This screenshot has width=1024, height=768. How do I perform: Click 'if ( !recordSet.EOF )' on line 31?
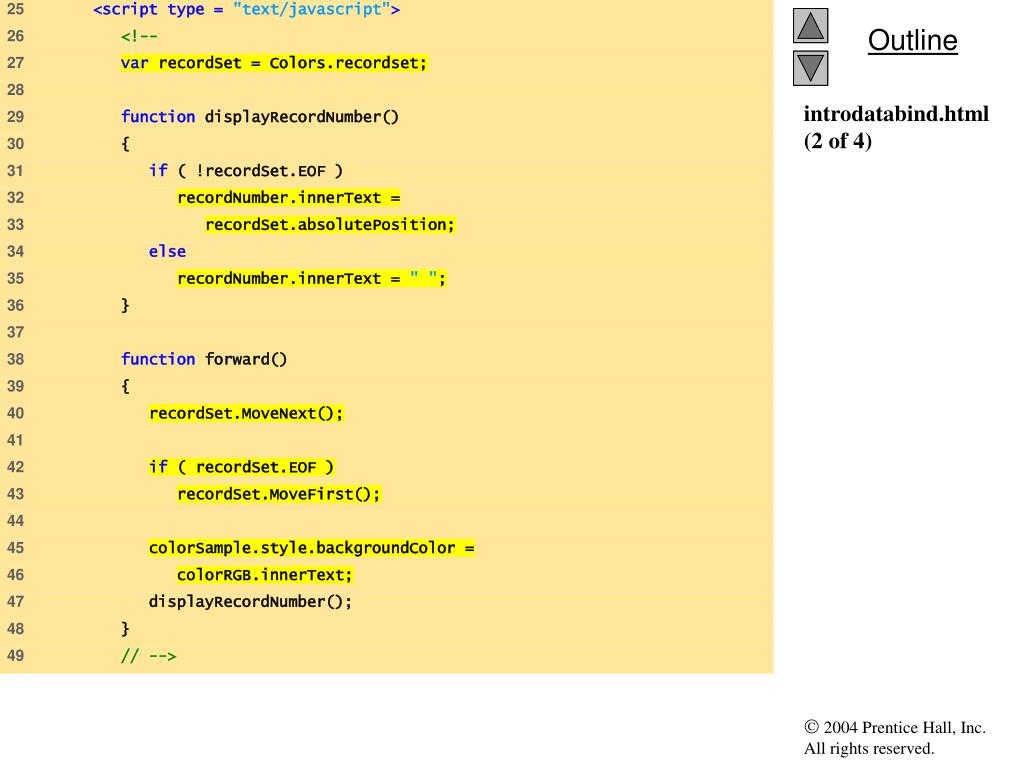point(246,171)
